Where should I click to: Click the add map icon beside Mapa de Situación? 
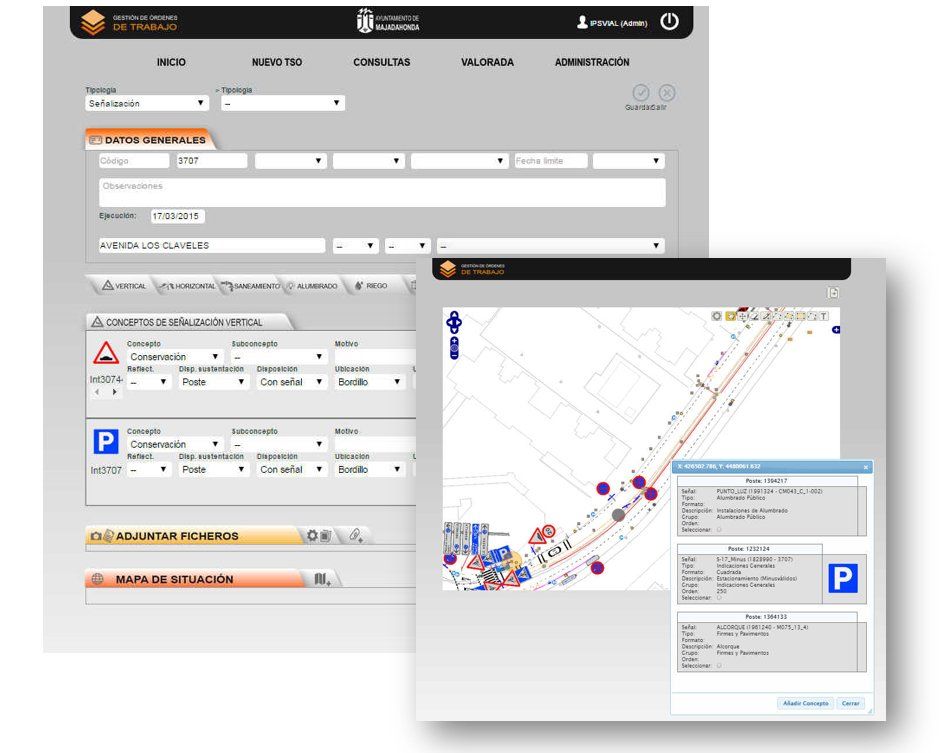(322, 579)
